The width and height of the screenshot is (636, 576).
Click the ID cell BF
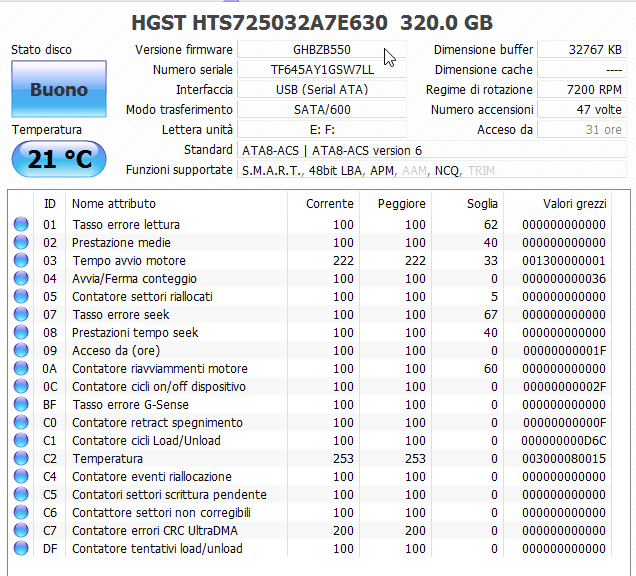(49, 404)
